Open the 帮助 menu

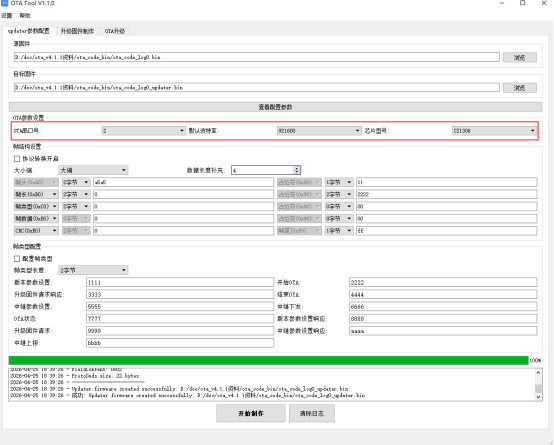click(25, 15)
